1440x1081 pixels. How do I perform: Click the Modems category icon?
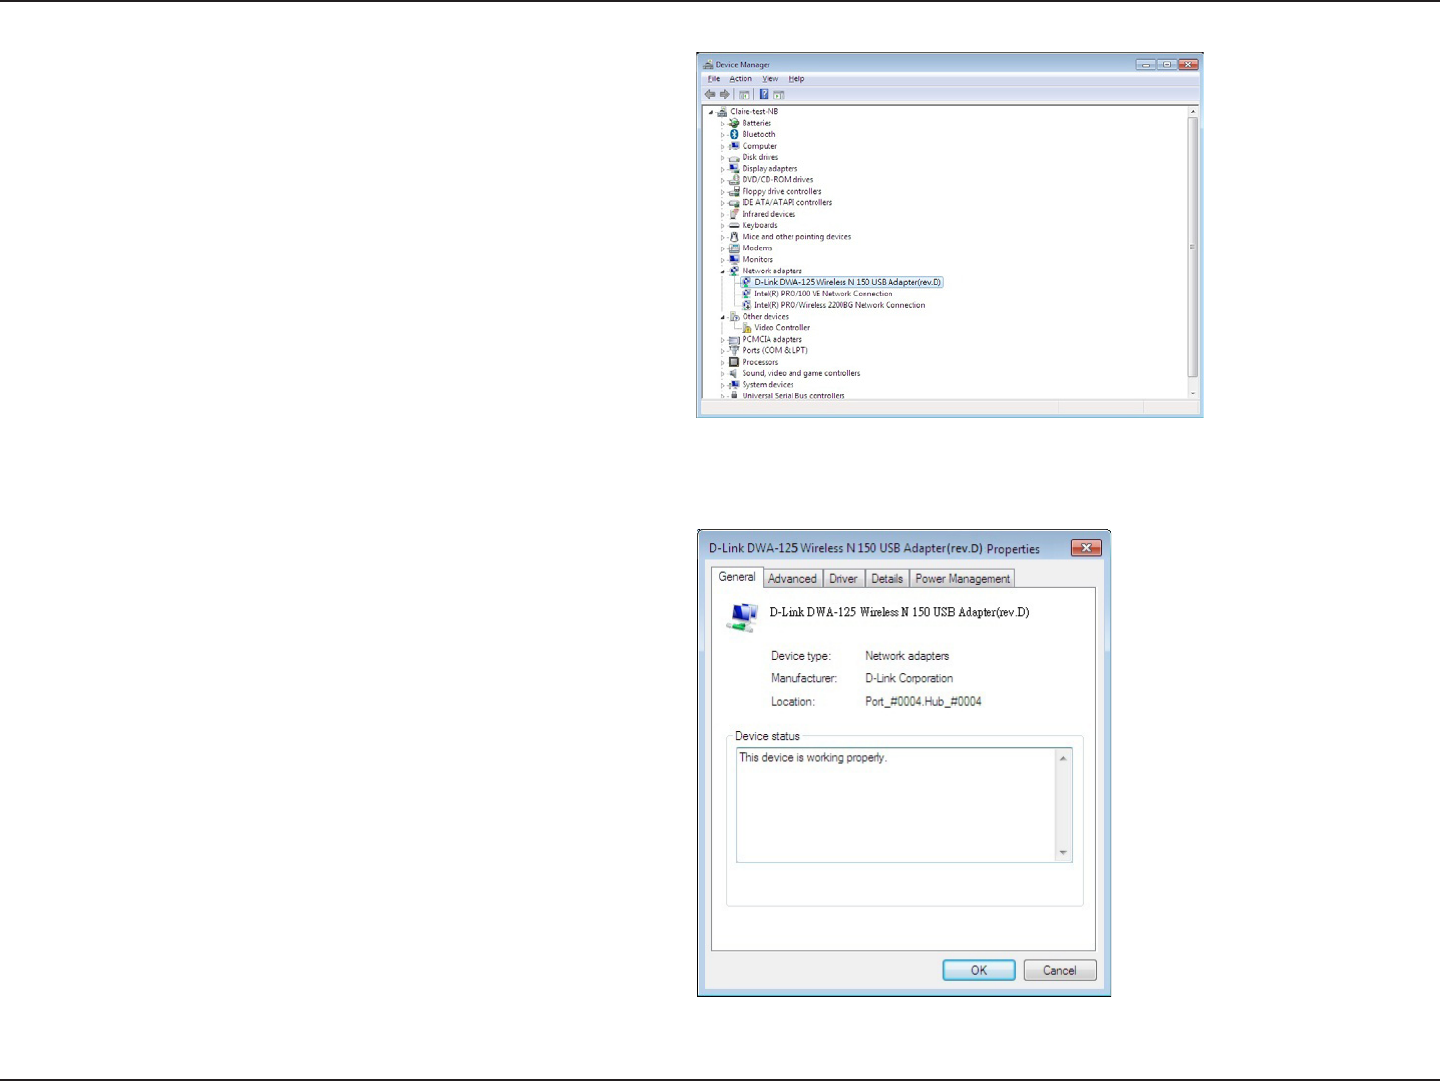point(734,248)
